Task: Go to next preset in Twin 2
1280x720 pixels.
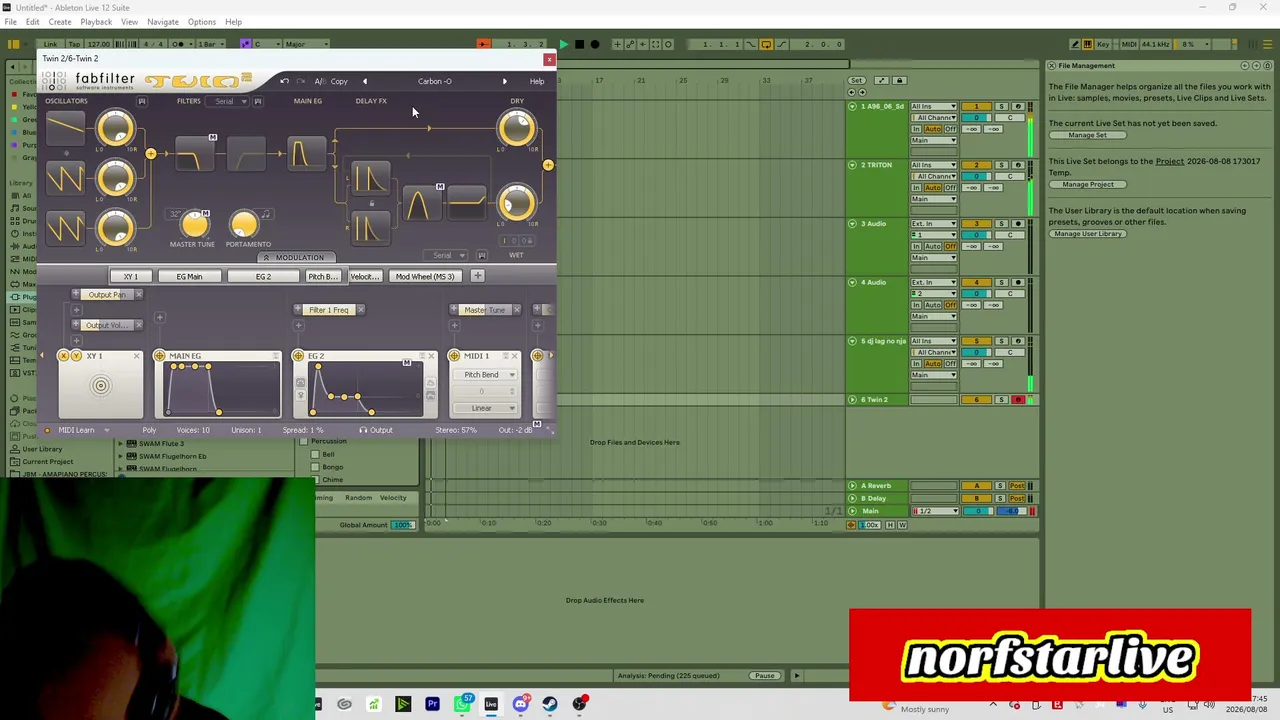Action: 504,81
